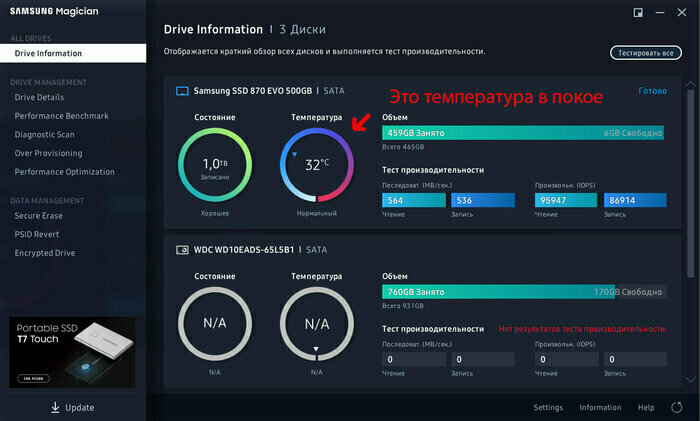Image resolution: width=700 pixels, height=421 pixels.
Task: Click the 32°C temperature gauge
Action: click(x=317, y=165)
